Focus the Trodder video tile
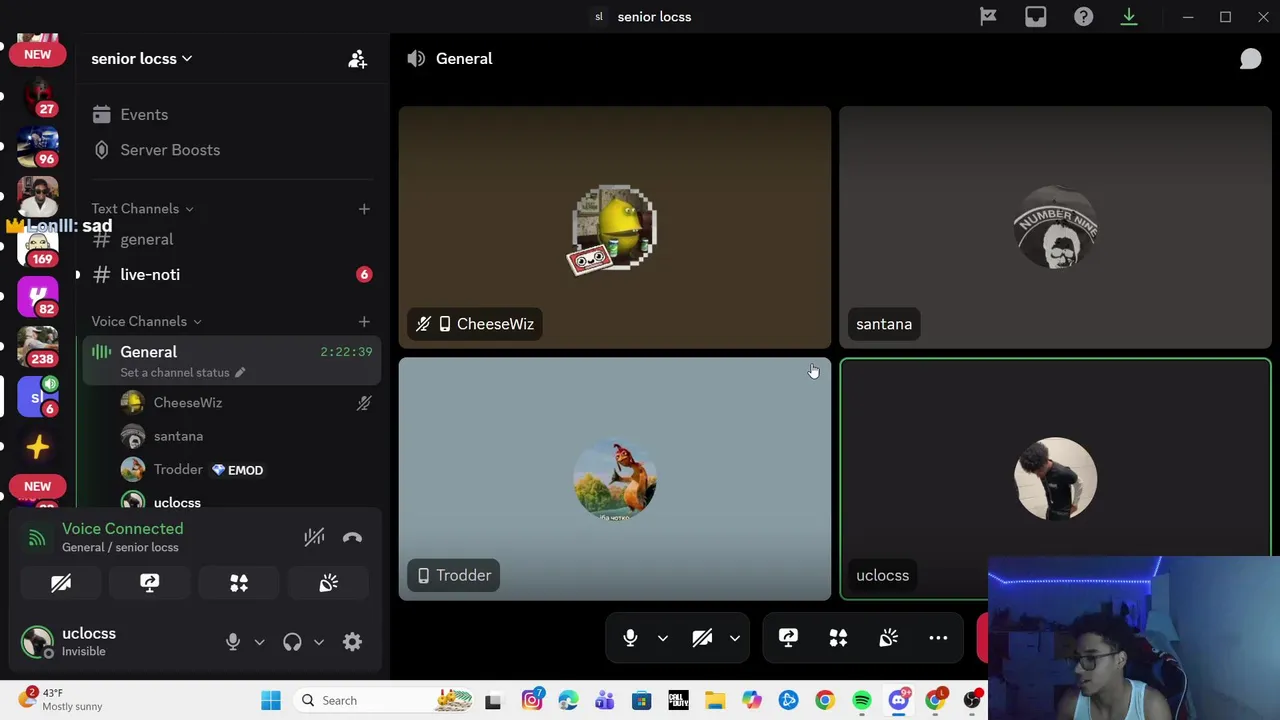This screenshot has height=720, width=1280. point(615,479)
